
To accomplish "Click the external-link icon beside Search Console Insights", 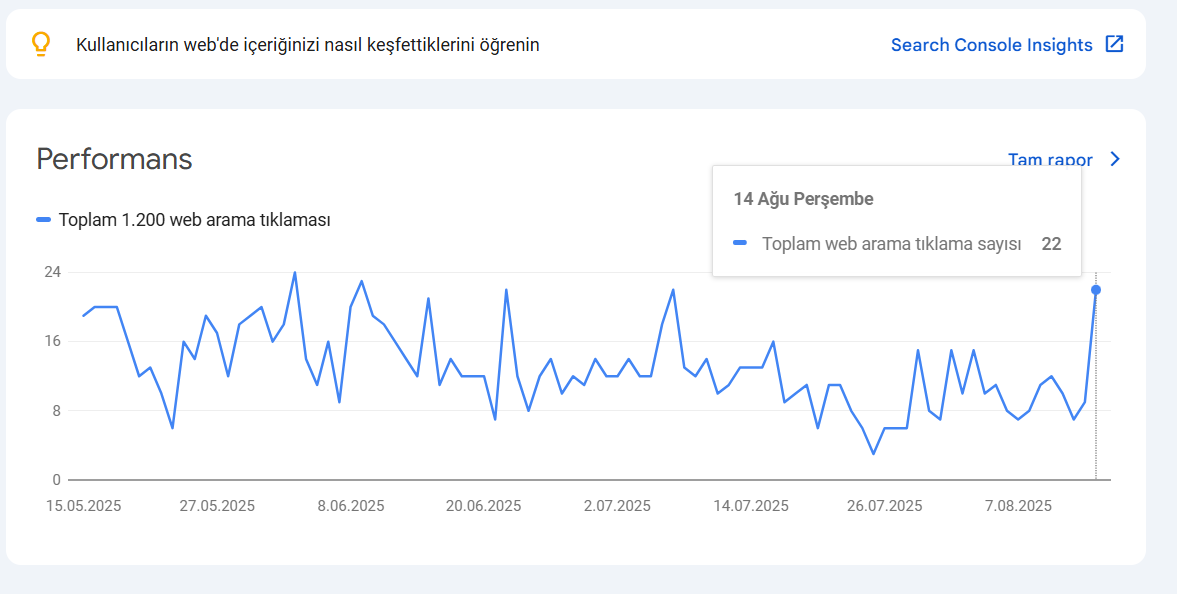I will [1115, 44].
